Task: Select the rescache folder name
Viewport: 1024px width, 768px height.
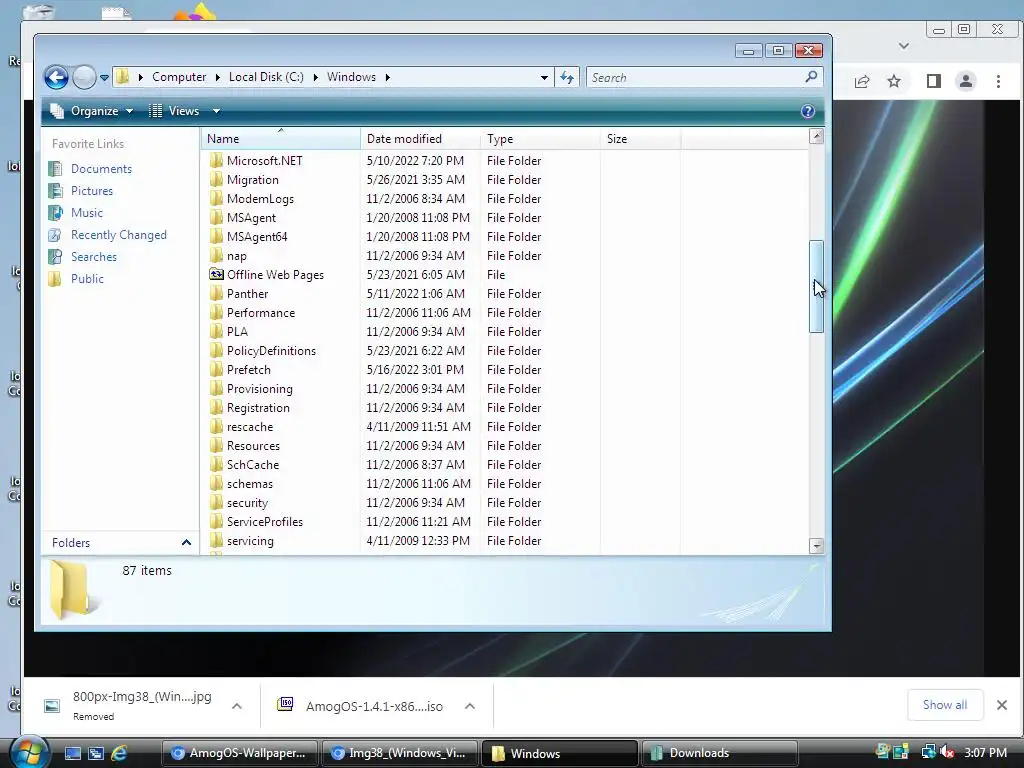Action: pyautogui.click(x=250, y=426)
